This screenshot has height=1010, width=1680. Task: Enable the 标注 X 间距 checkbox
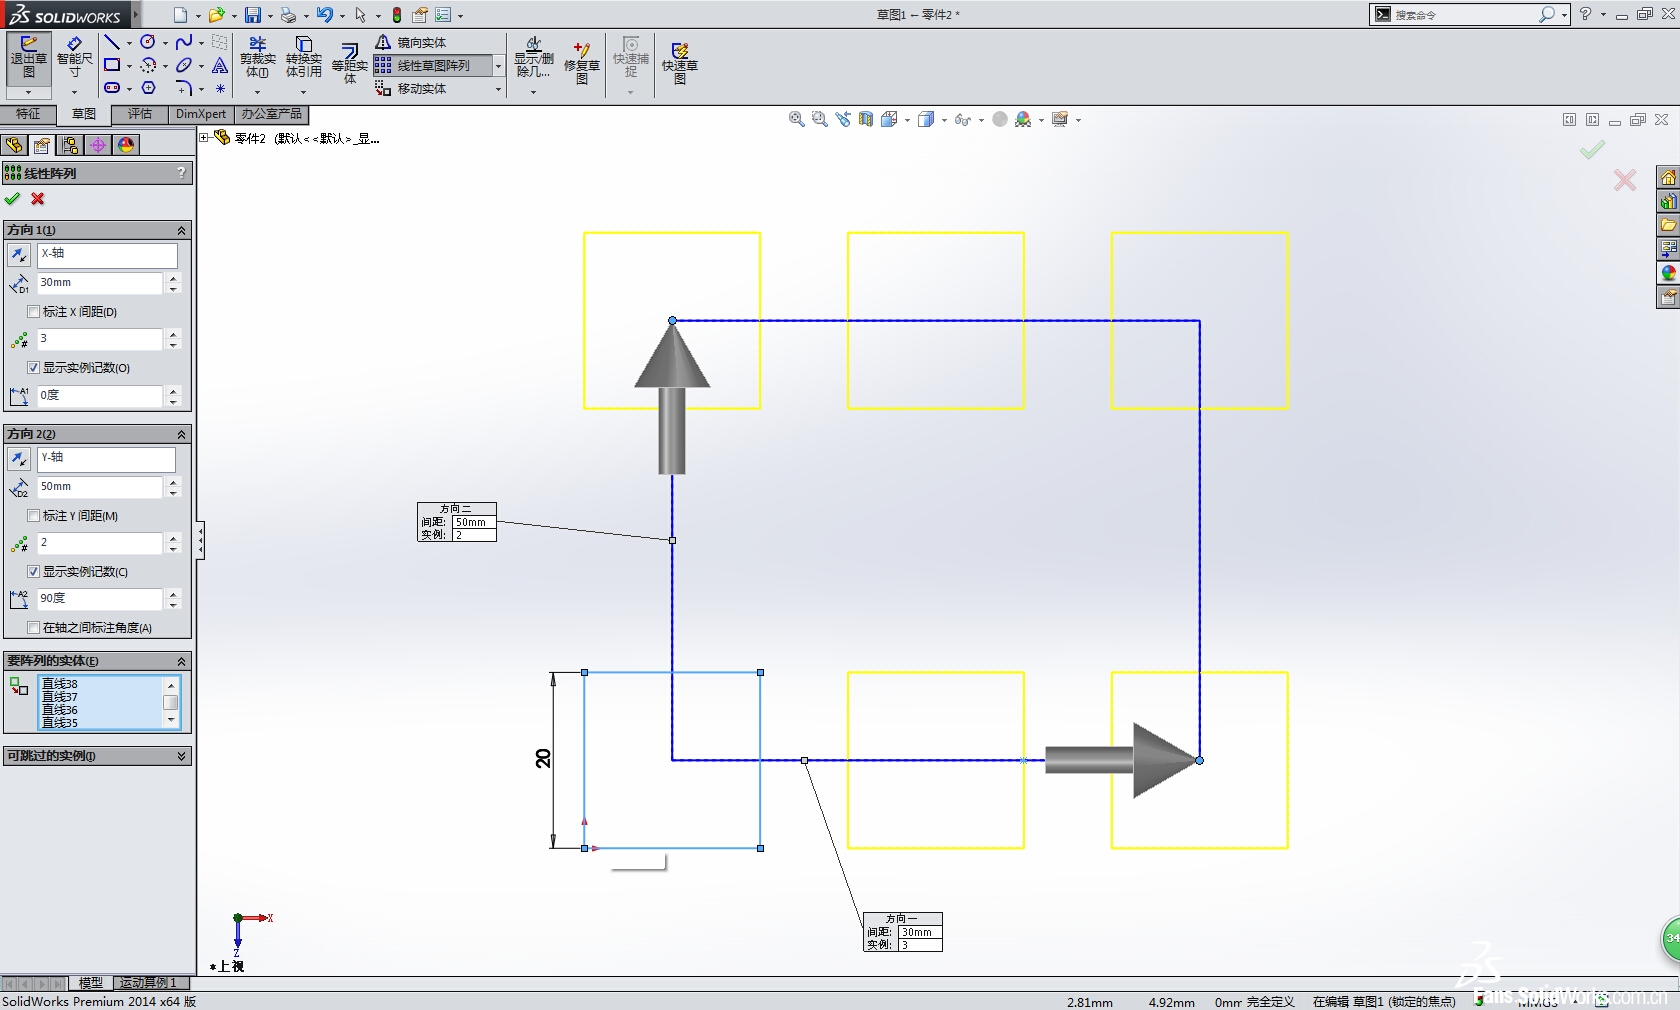tap(34, 312)
